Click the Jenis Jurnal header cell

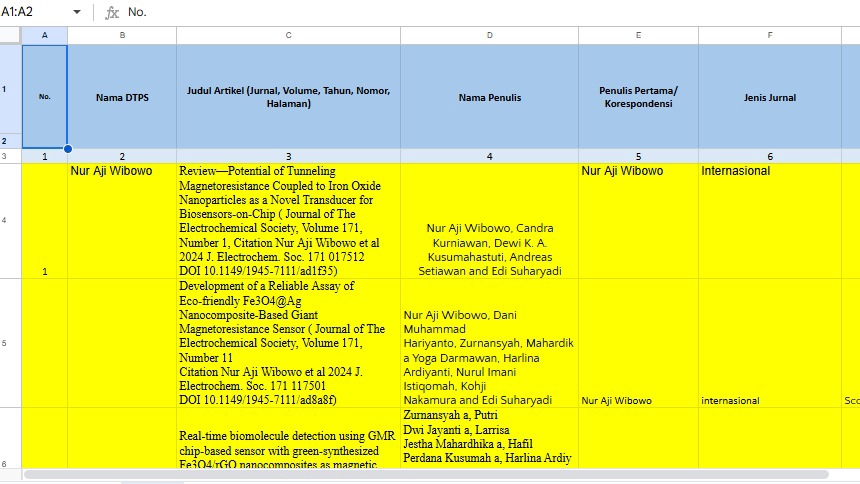click(770, 97)
